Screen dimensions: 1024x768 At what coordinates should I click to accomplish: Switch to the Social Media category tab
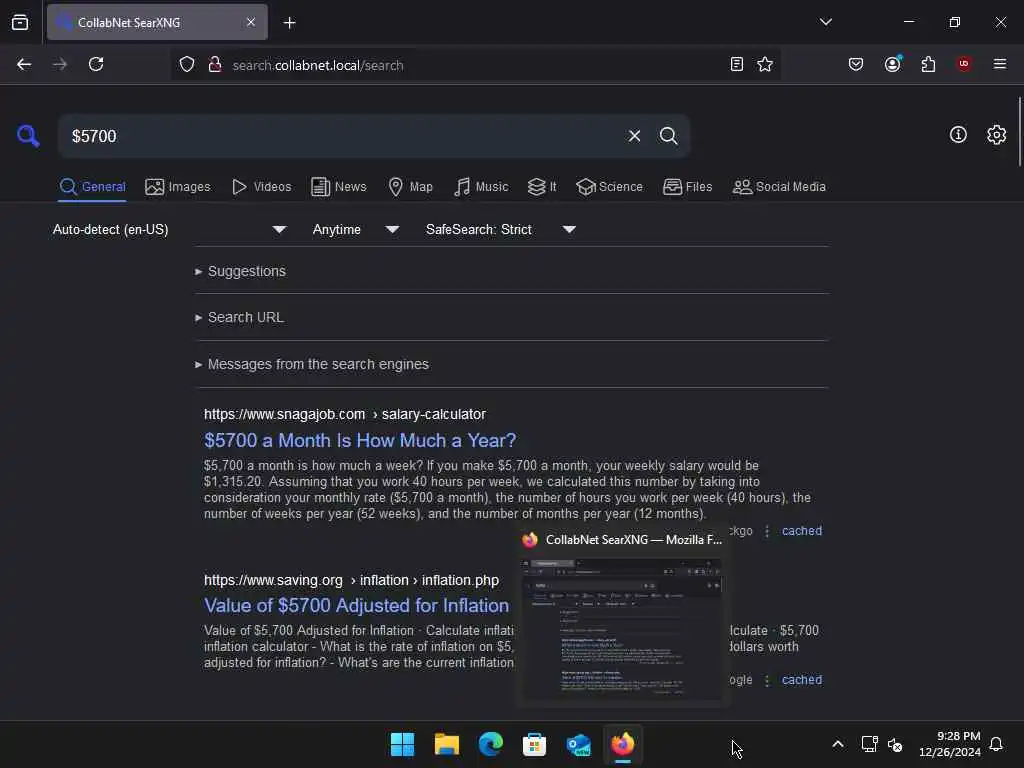[x=779, y=187]
